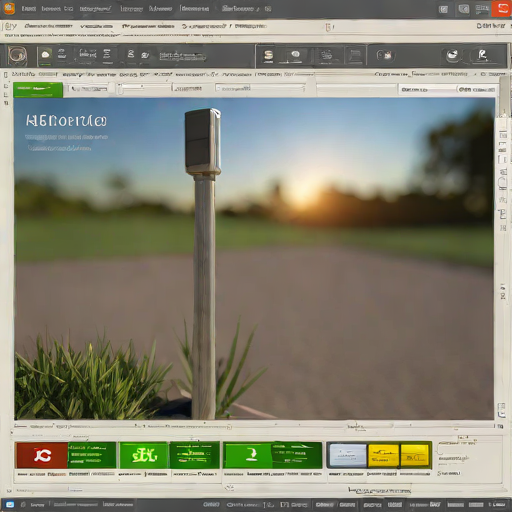This screenshot has width=512, height=512.
Task: Click the blue icon at the taskbar's left end
Action: (x=9, y=504)
